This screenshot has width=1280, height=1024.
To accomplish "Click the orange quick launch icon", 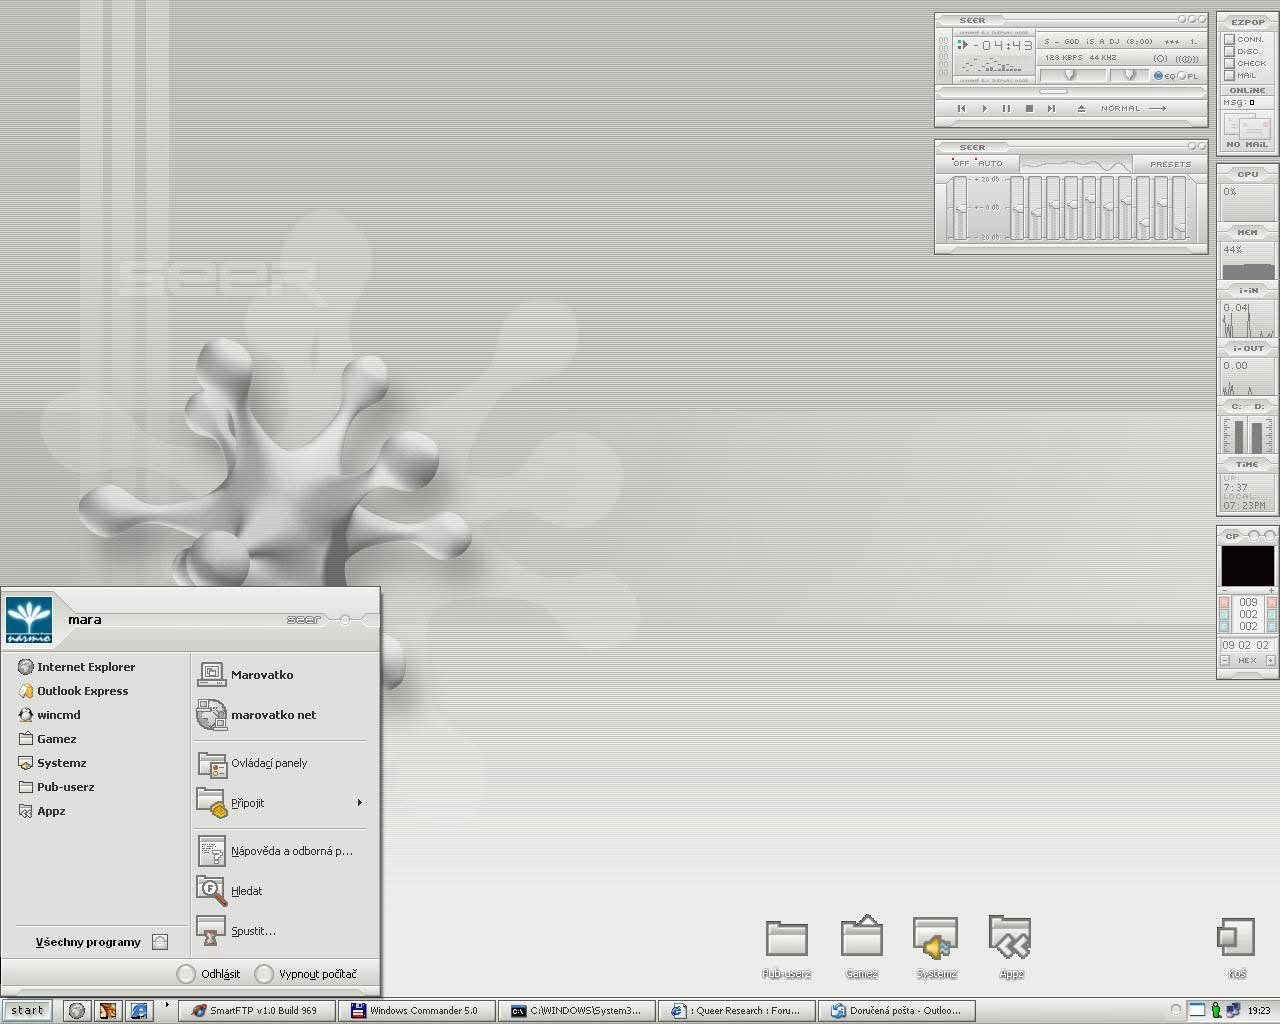I will [108, 1011].
